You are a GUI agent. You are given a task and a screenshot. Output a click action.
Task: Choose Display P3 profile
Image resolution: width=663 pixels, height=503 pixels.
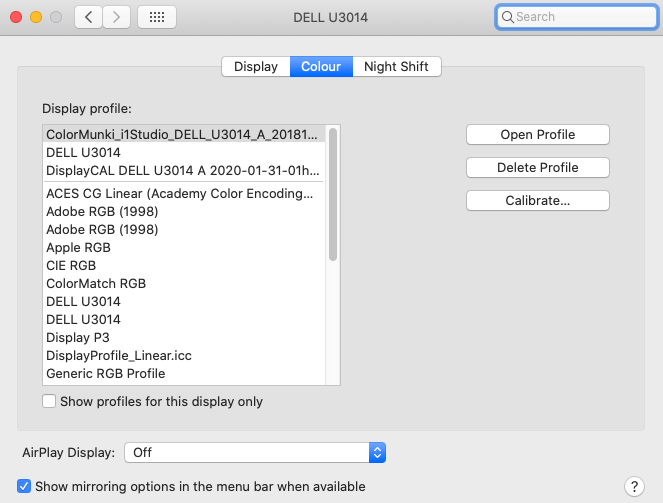pyautogui.click(x=184, y=337)
